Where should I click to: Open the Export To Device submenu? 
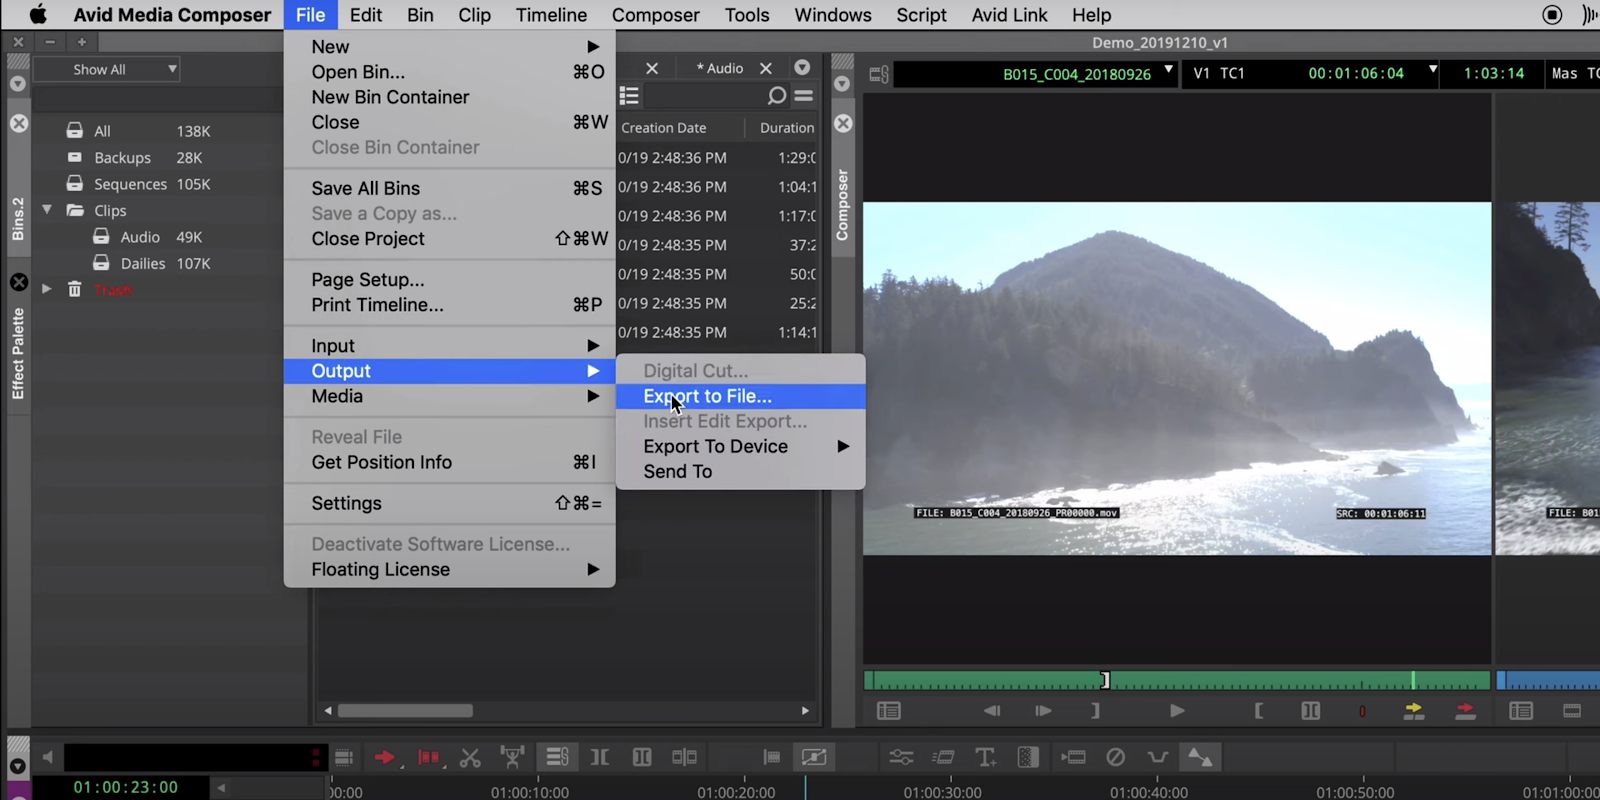coord(741,447)
